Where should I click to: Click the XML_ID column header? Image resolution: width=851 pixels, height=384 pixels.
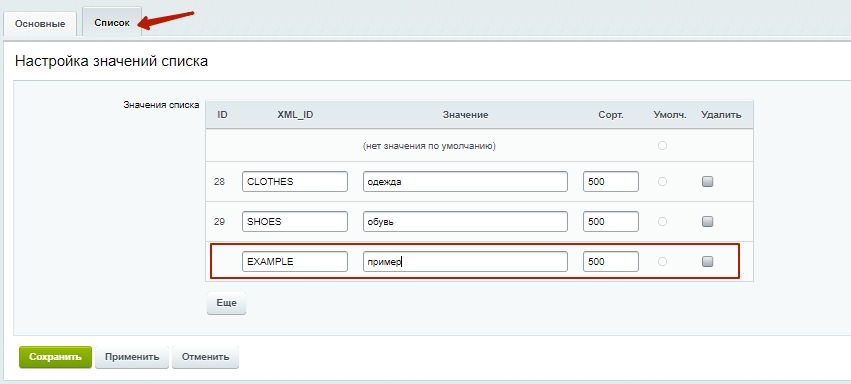pyautogui.click(x=295, y=115)
